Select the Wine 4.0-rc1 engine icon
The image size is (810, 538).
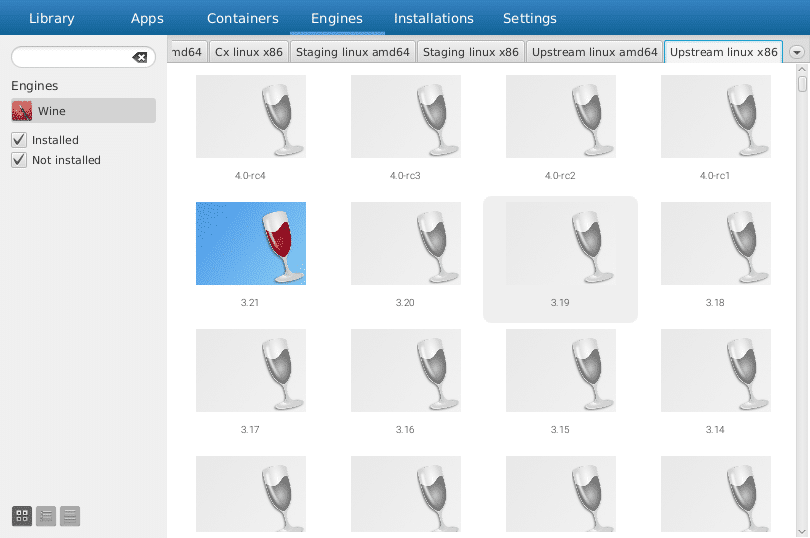(x=715, y=116)
